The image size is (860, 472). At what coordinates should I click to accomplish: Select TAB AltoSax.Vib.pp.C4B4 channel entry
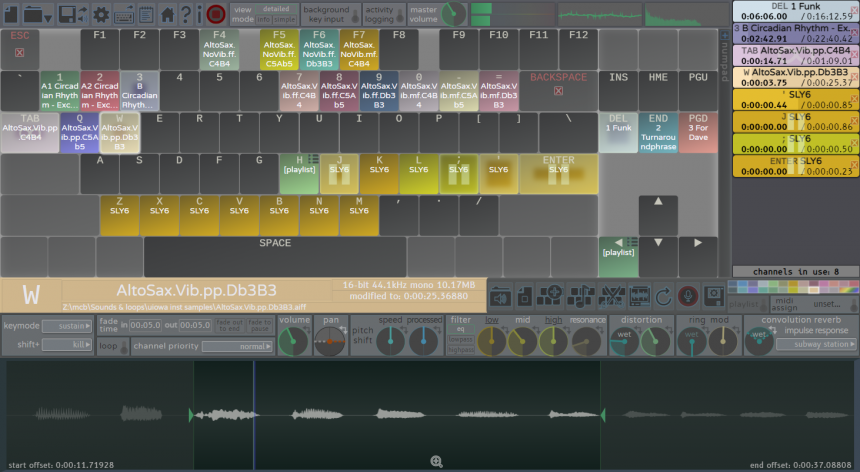[795, 55]
